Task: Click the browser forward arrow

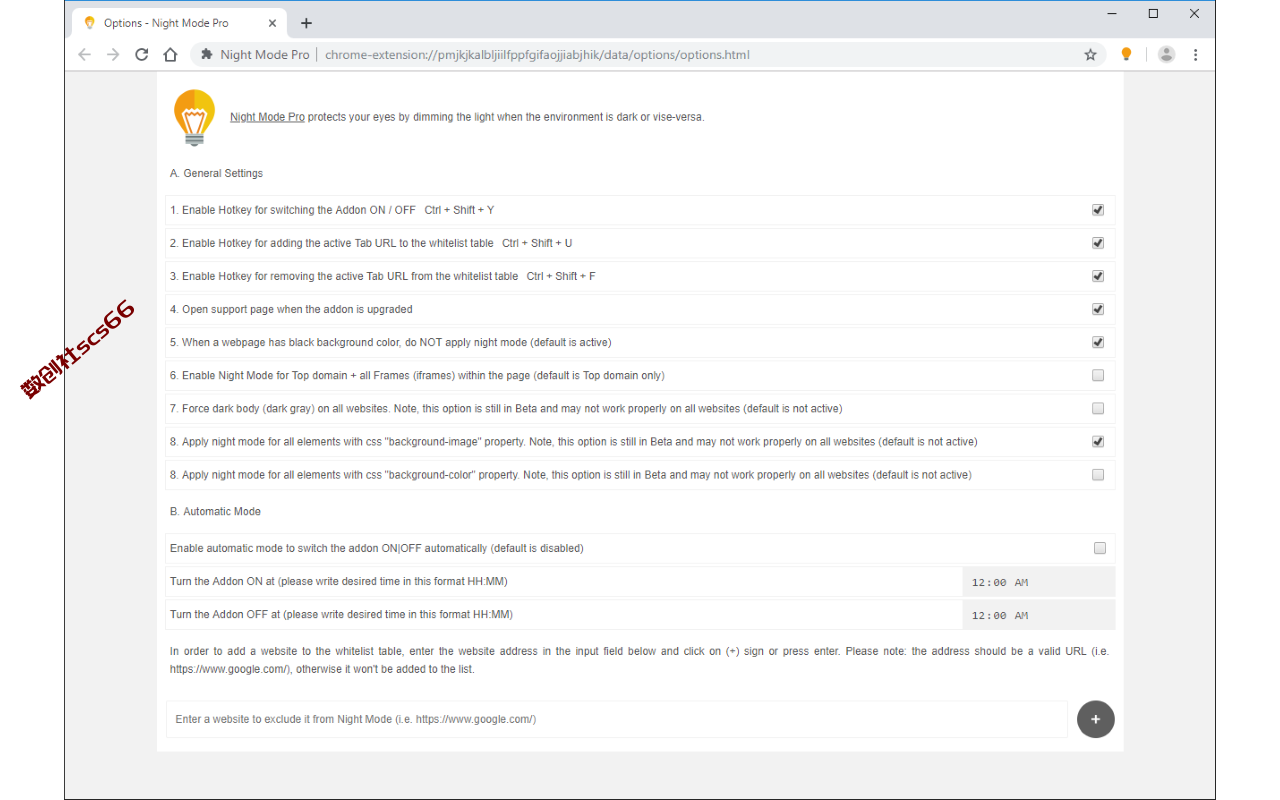Action: tap(113, 55)
